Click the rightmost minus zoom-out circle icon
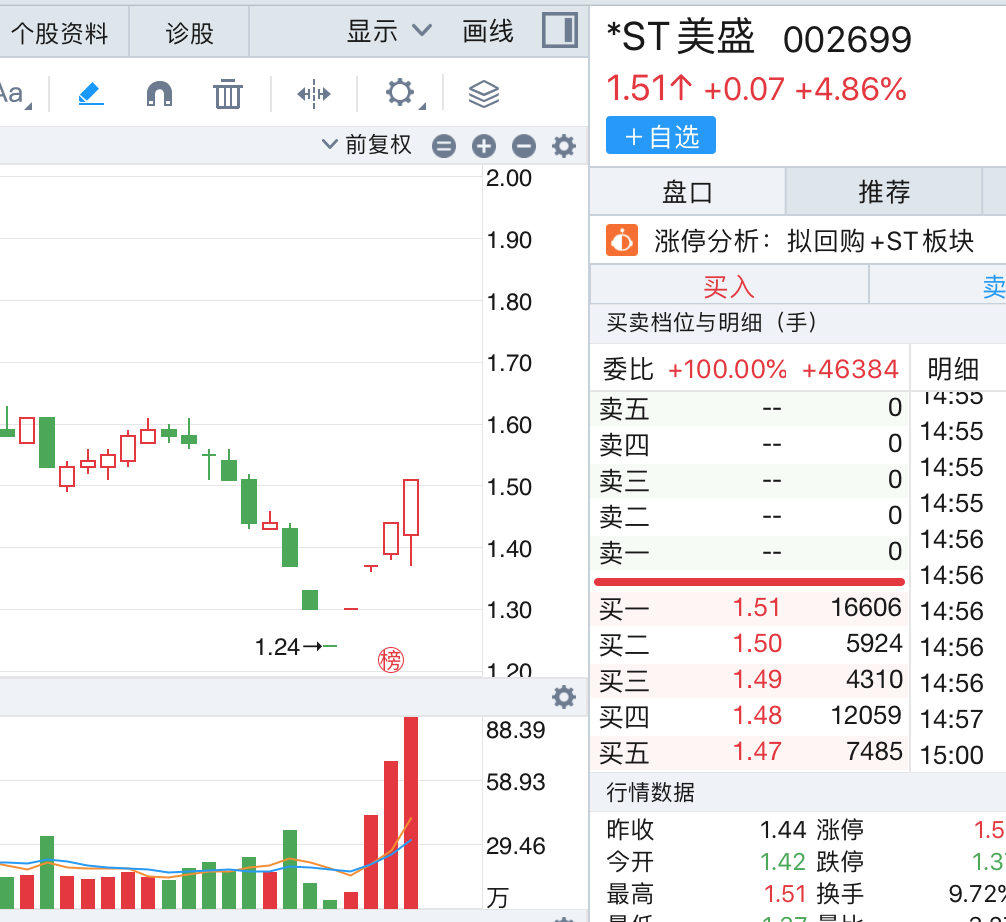Screen dimensions: 1006x922 (524, 146)
